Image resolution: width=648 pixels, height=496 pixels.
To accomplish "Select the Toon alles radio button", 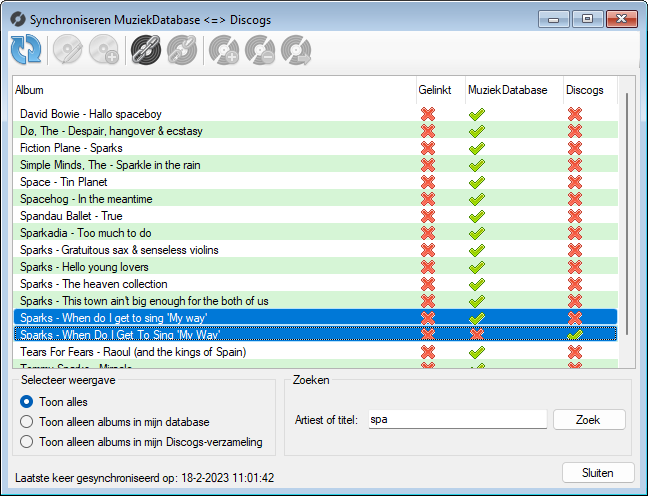I will click(26, 402).
